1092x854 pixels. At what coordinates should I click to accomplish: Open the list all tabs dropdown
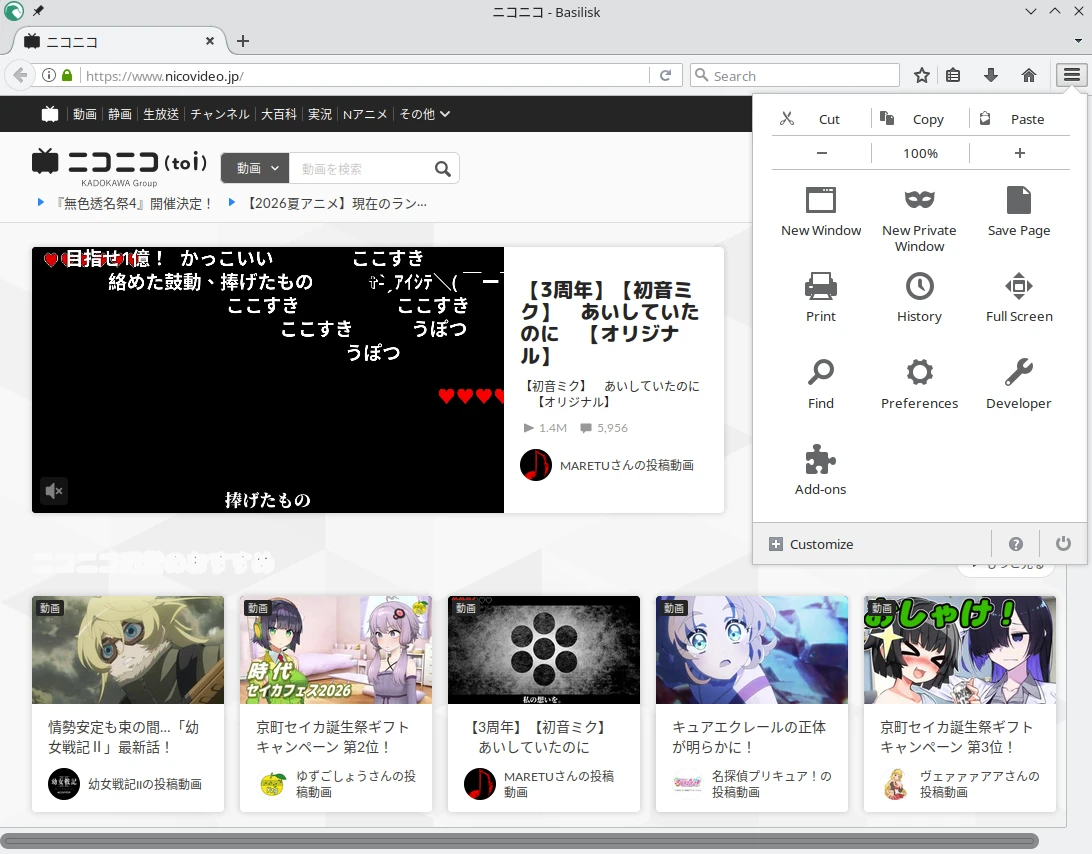click(1079, 41)
